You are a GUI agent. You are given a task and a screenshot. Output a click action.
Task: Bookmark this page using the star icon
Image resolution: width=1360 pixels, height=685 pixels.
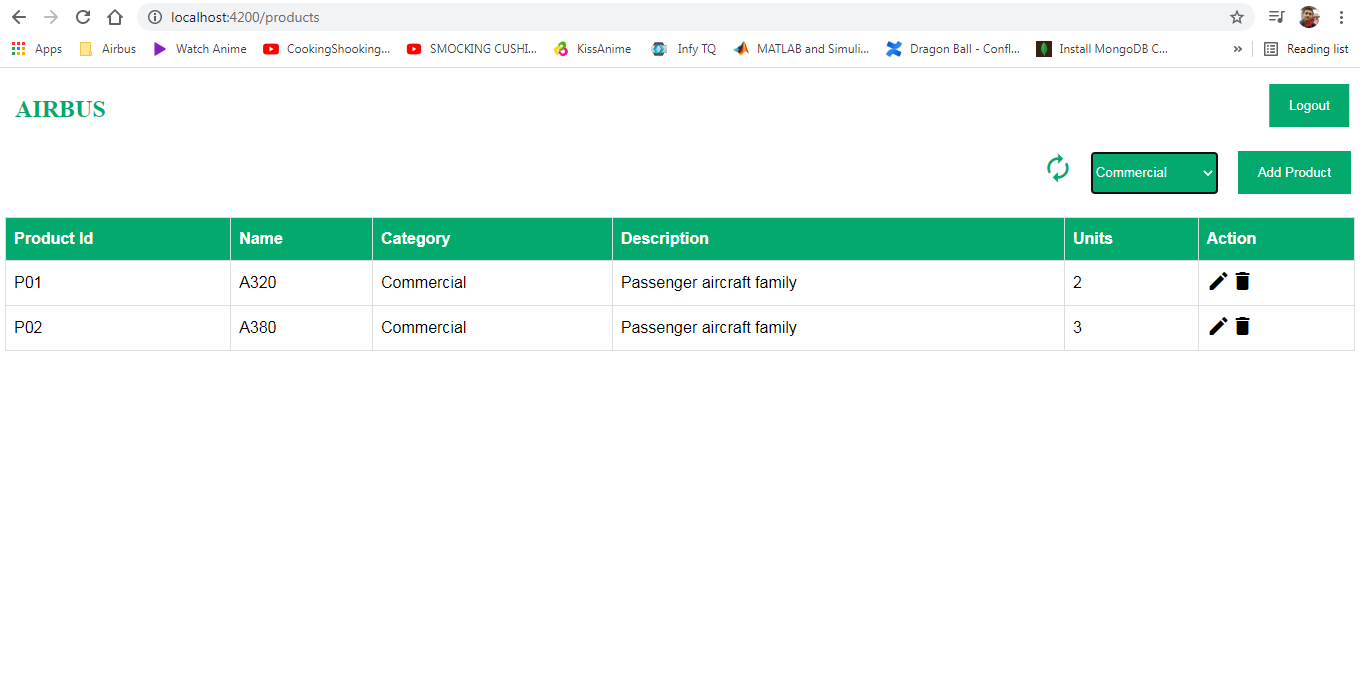click(1237, 17)
